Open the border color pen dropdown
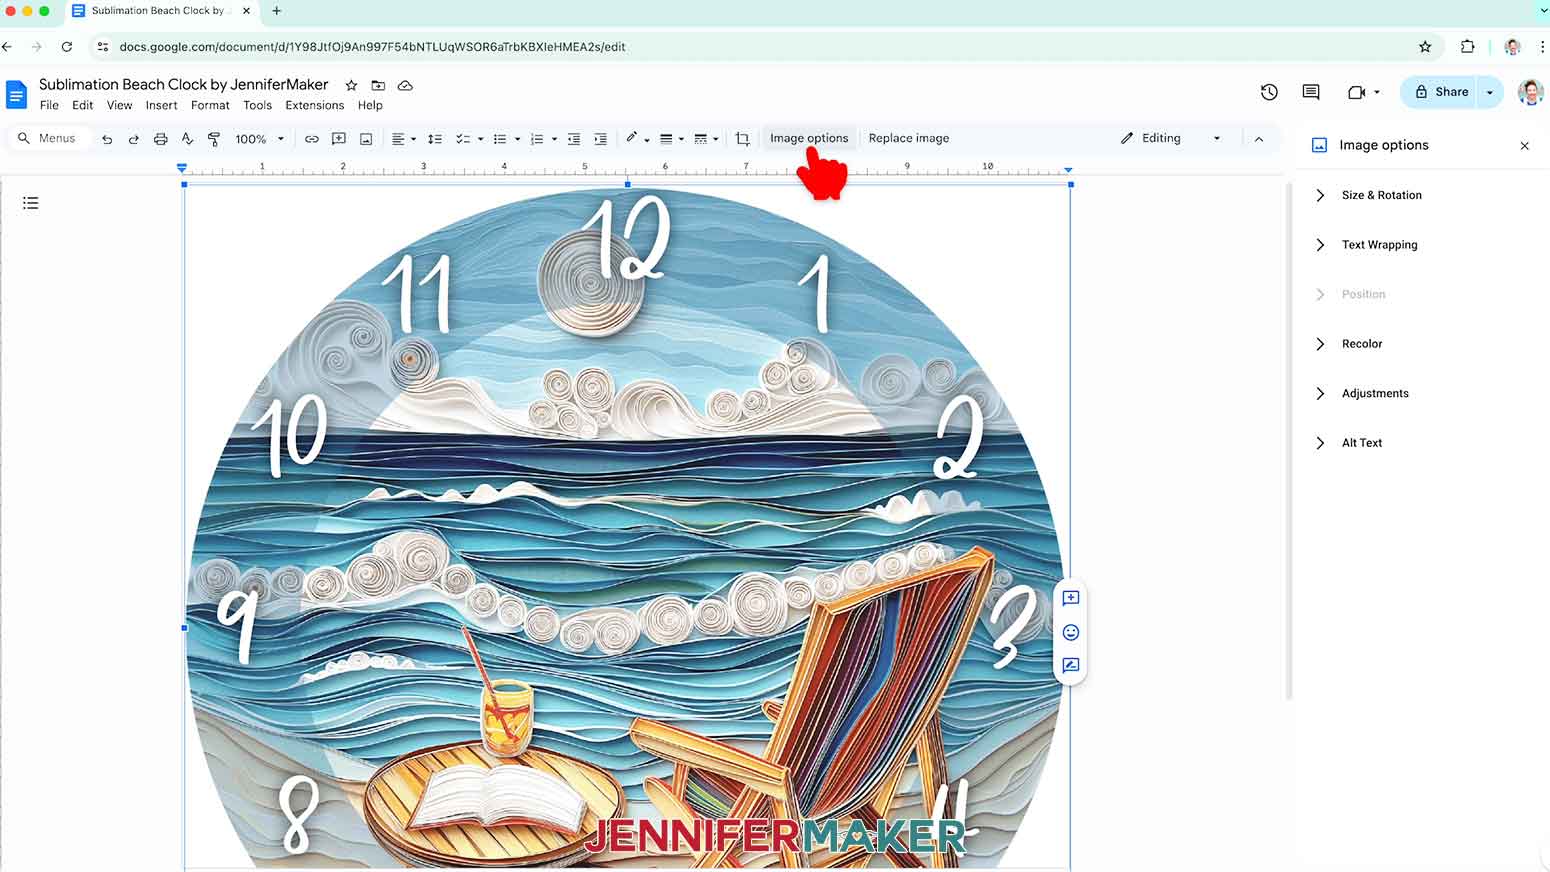Image resolution: width=1550 pixels, height=872 pixels. (x=637, y=139)
